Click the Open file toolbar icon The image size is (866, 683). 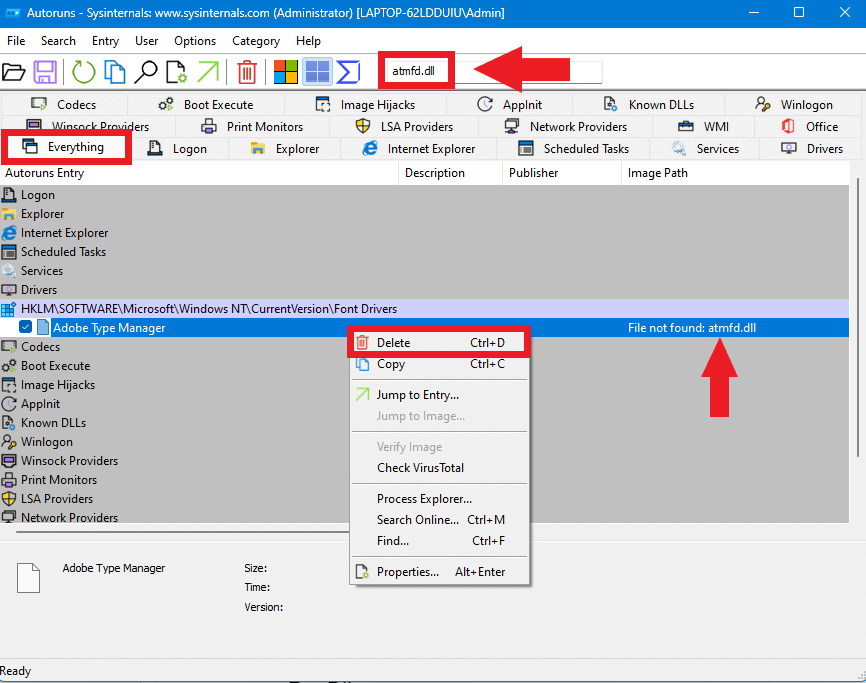[x=13, y=72]
